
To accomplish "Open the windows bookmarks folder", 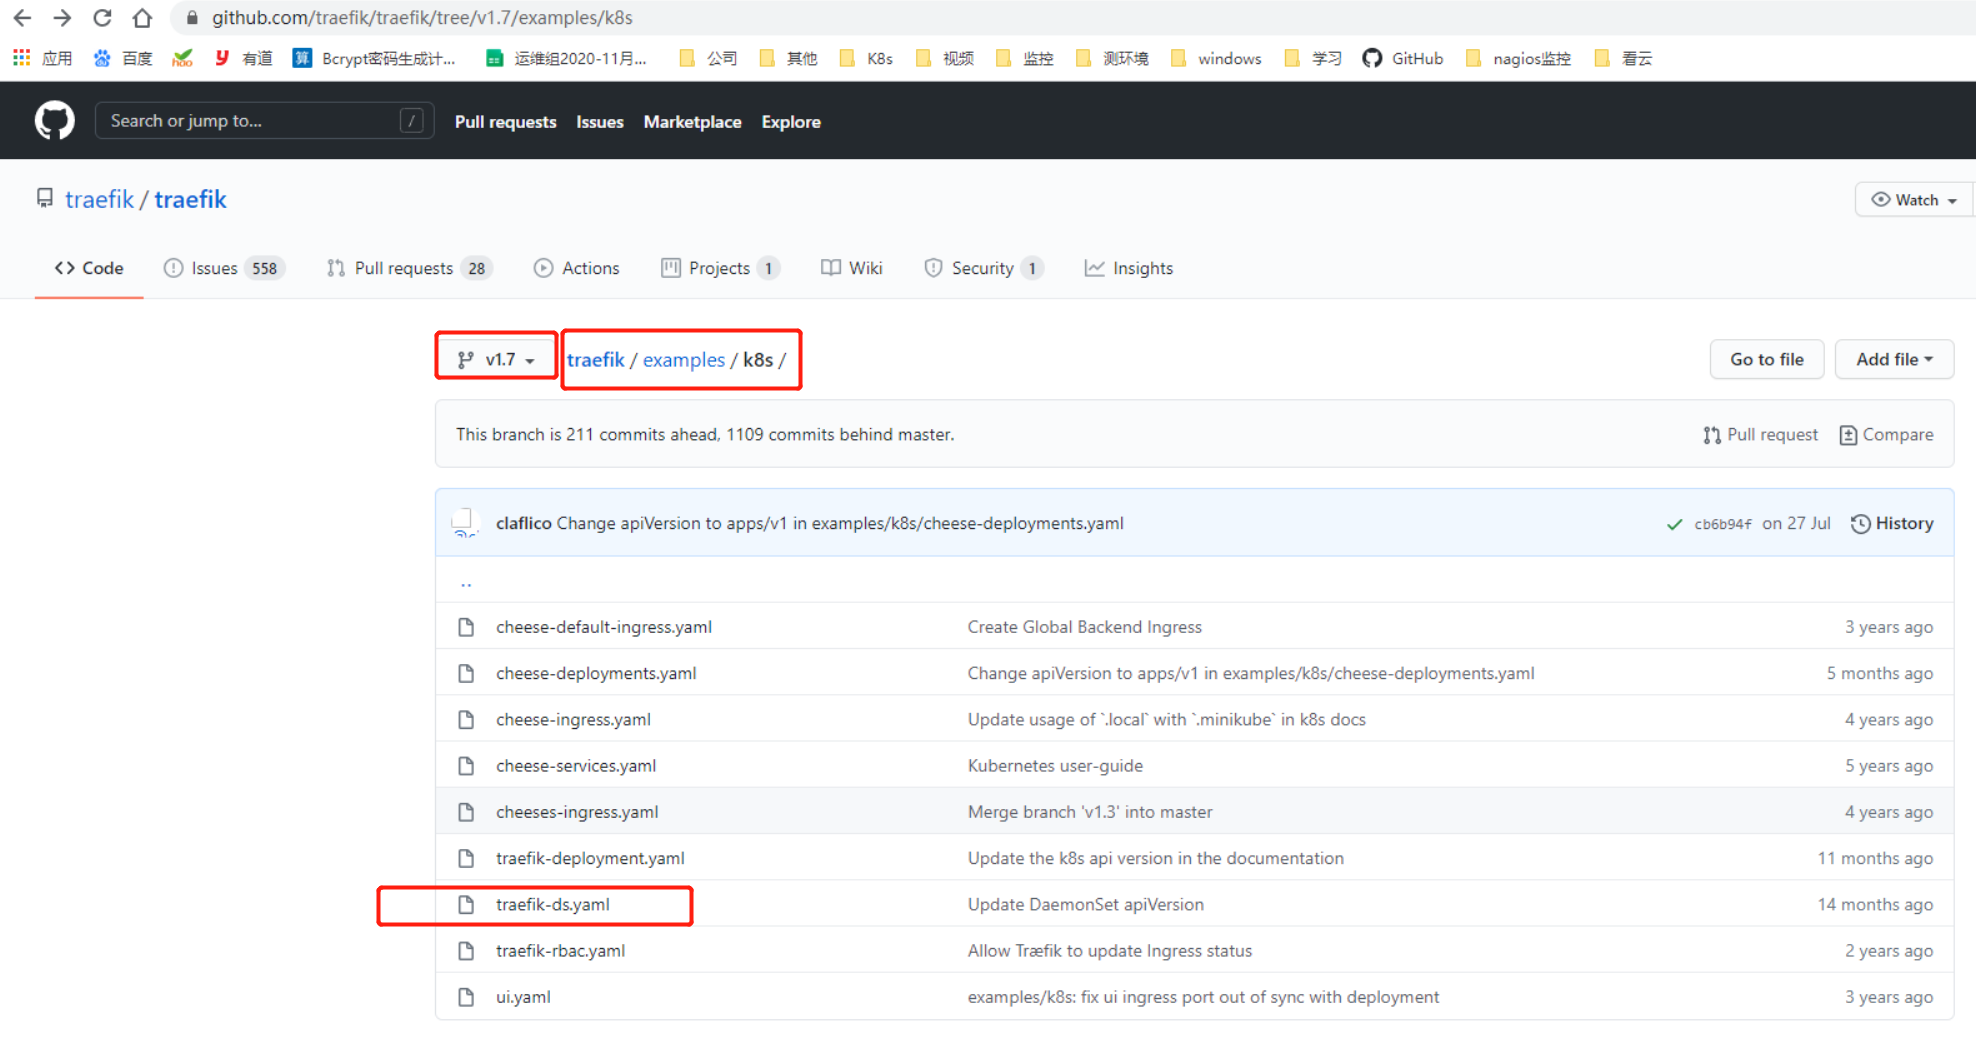I will coord(1216,58).
